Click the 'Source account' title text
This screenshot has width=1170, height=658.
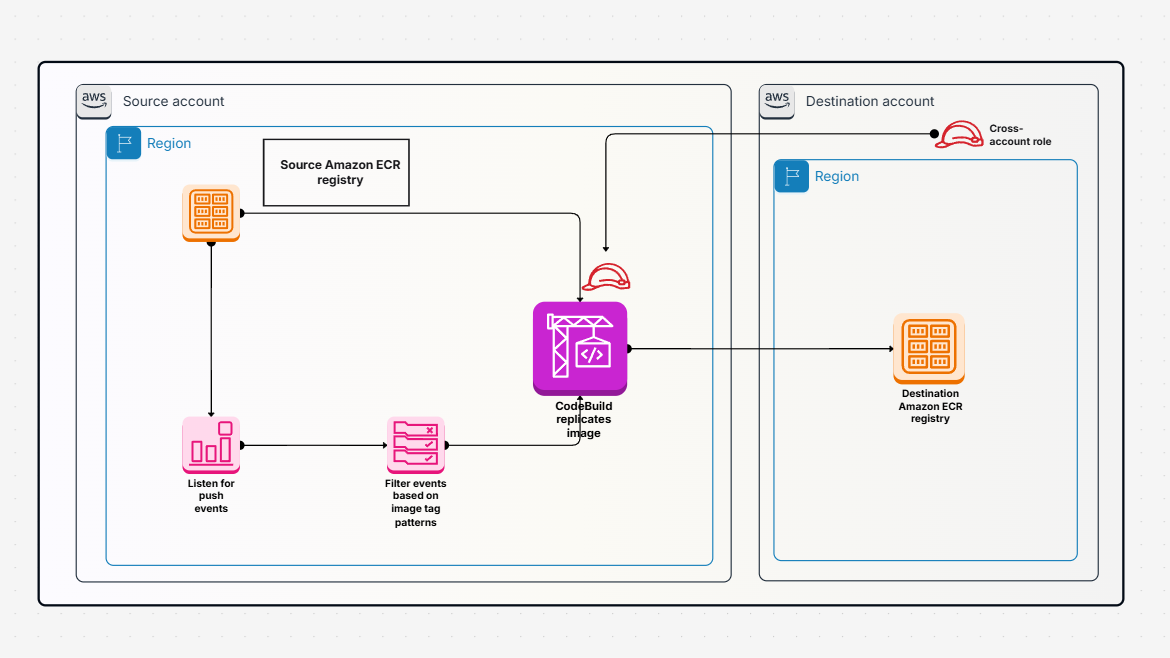[x=173, y=101]
